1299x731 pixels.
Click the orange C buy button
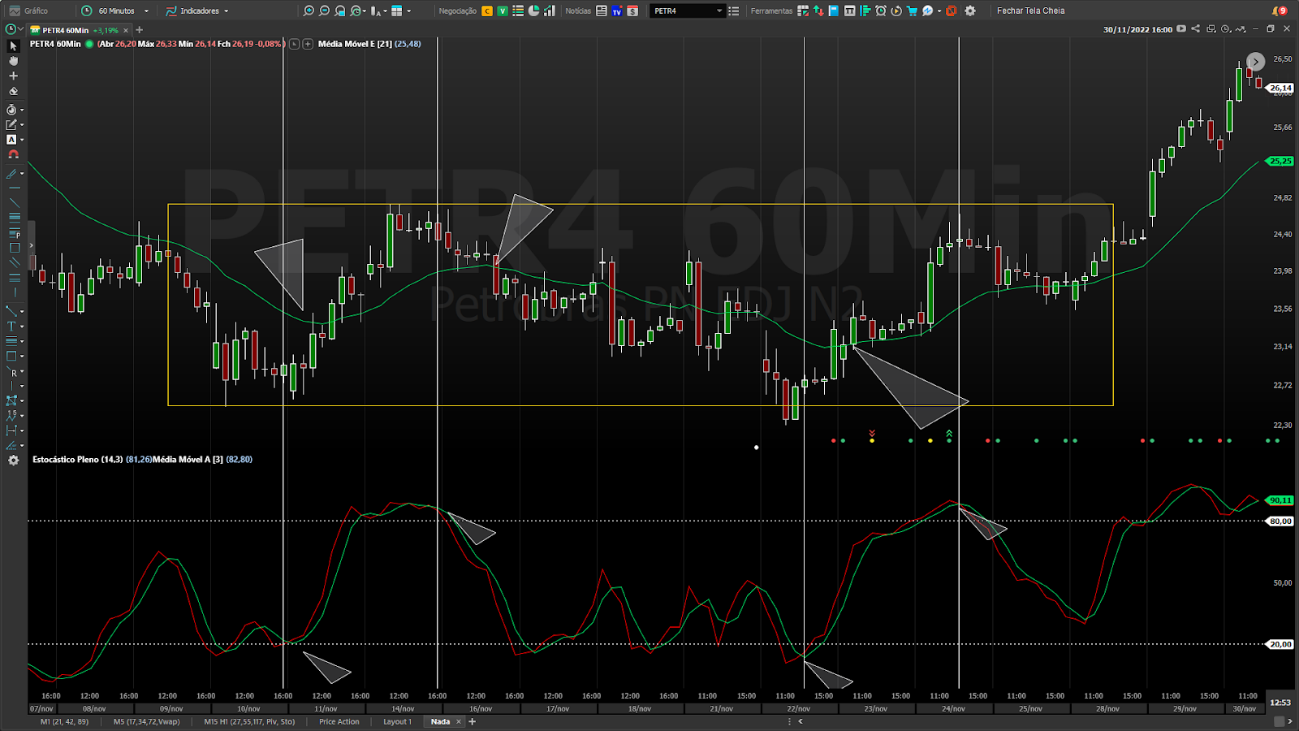point(487,11)
